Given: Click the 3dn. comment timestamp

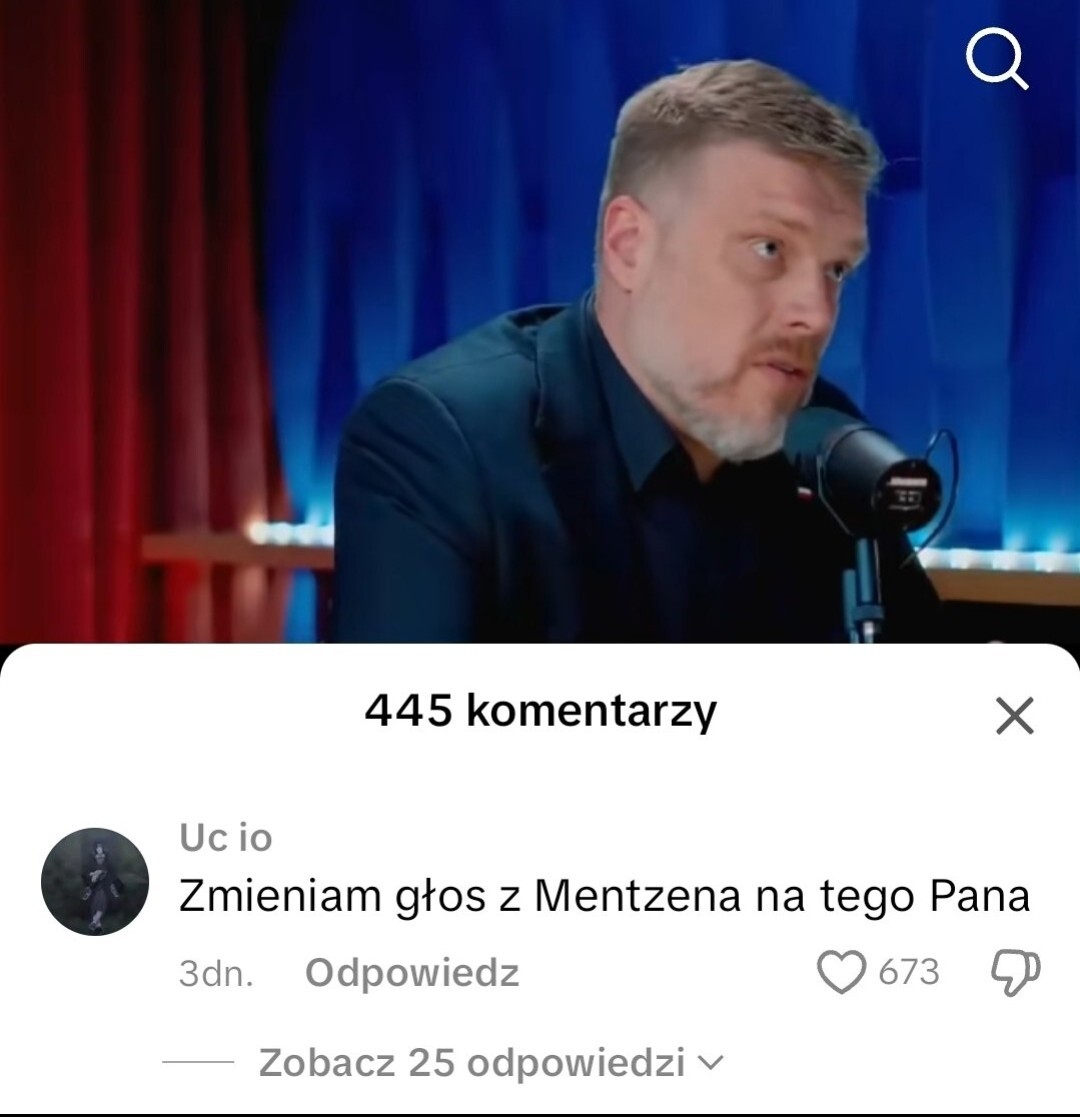Looking at the screenshot, I should pos(216,973).
